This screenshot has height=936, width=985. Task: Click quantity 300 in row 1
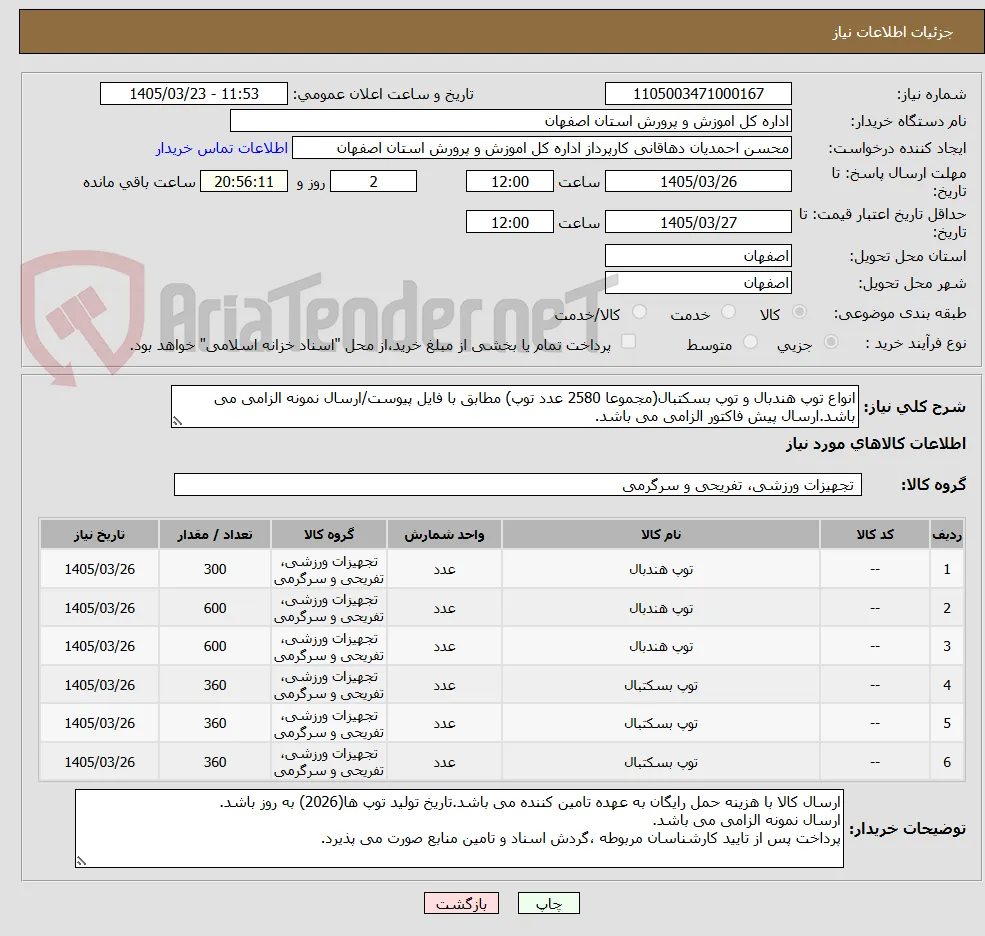[x=215, y=569]
